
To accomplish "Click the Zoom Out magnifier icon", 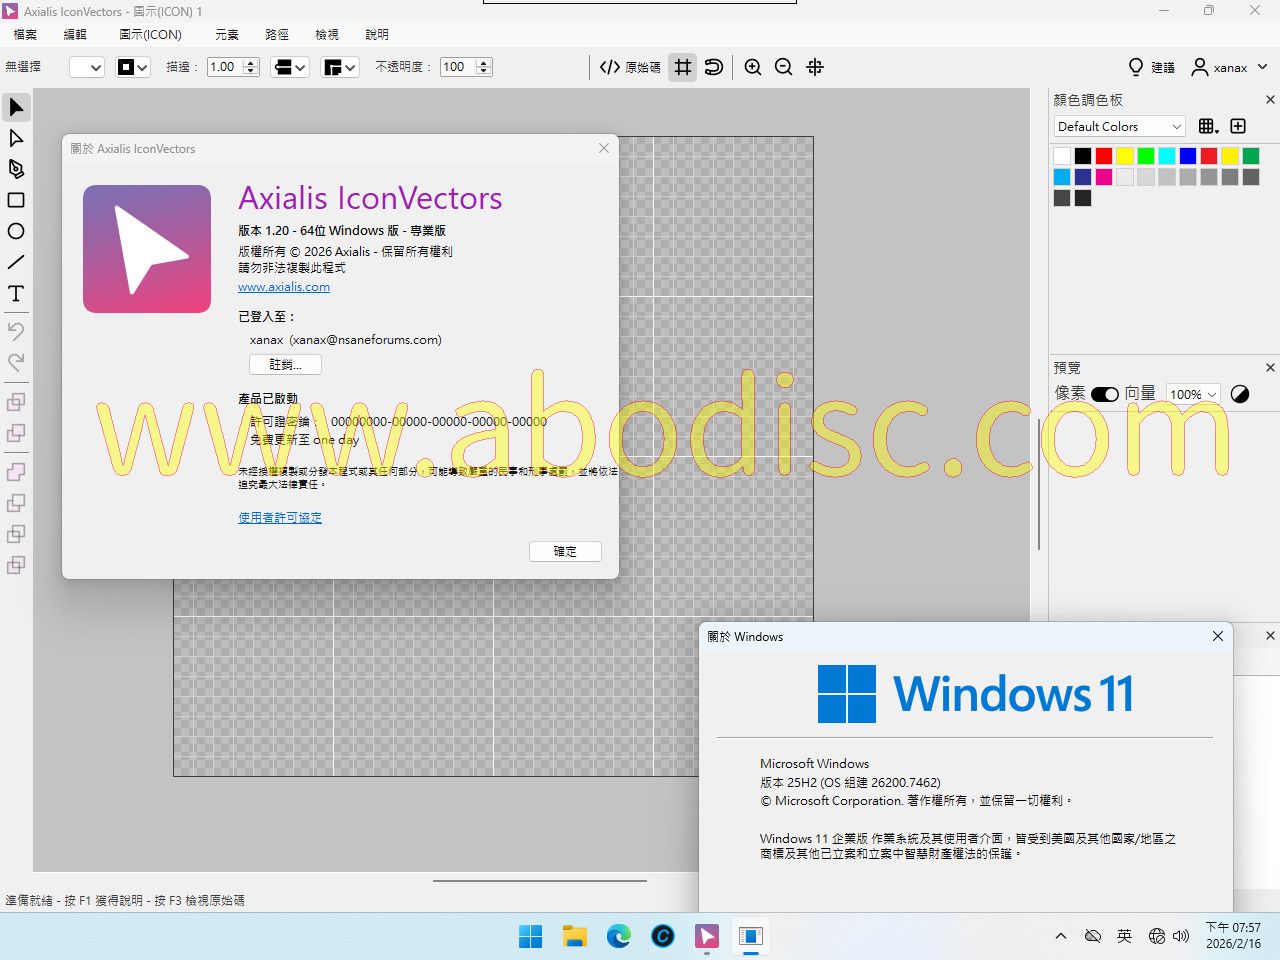I will point(784,67).
